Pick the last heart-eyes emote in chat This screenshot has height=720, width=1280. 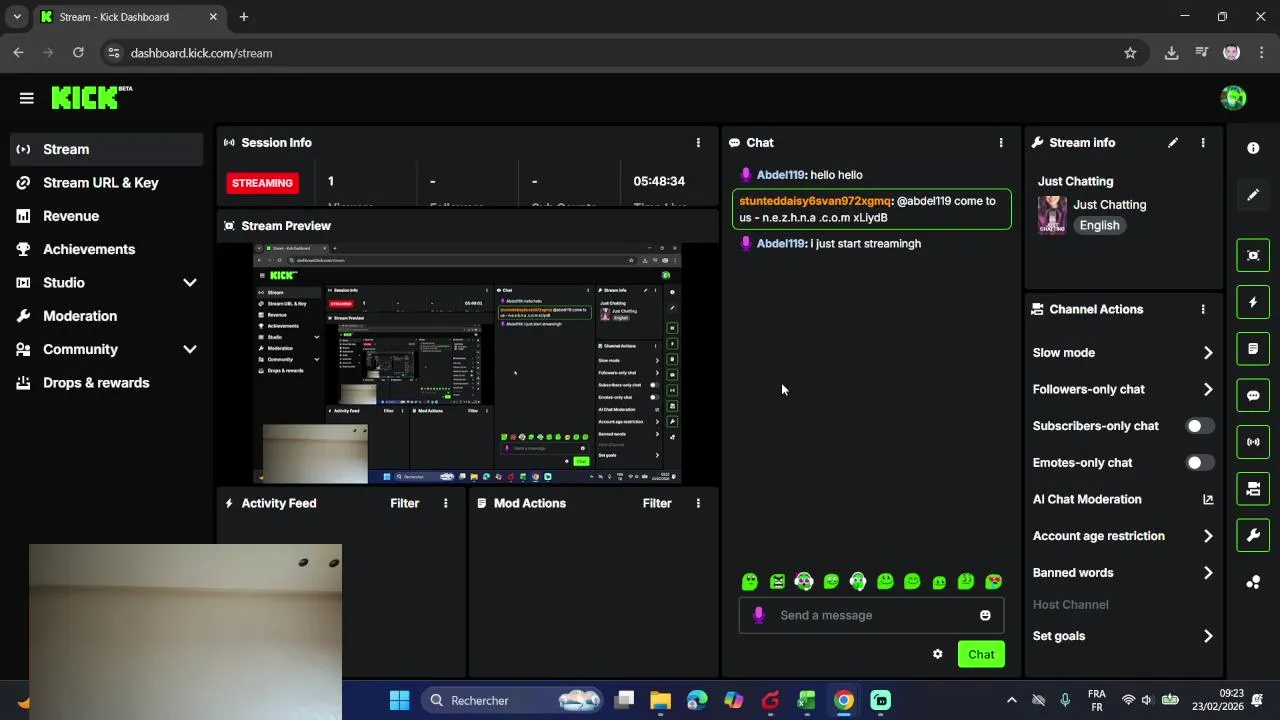(993, 582)
